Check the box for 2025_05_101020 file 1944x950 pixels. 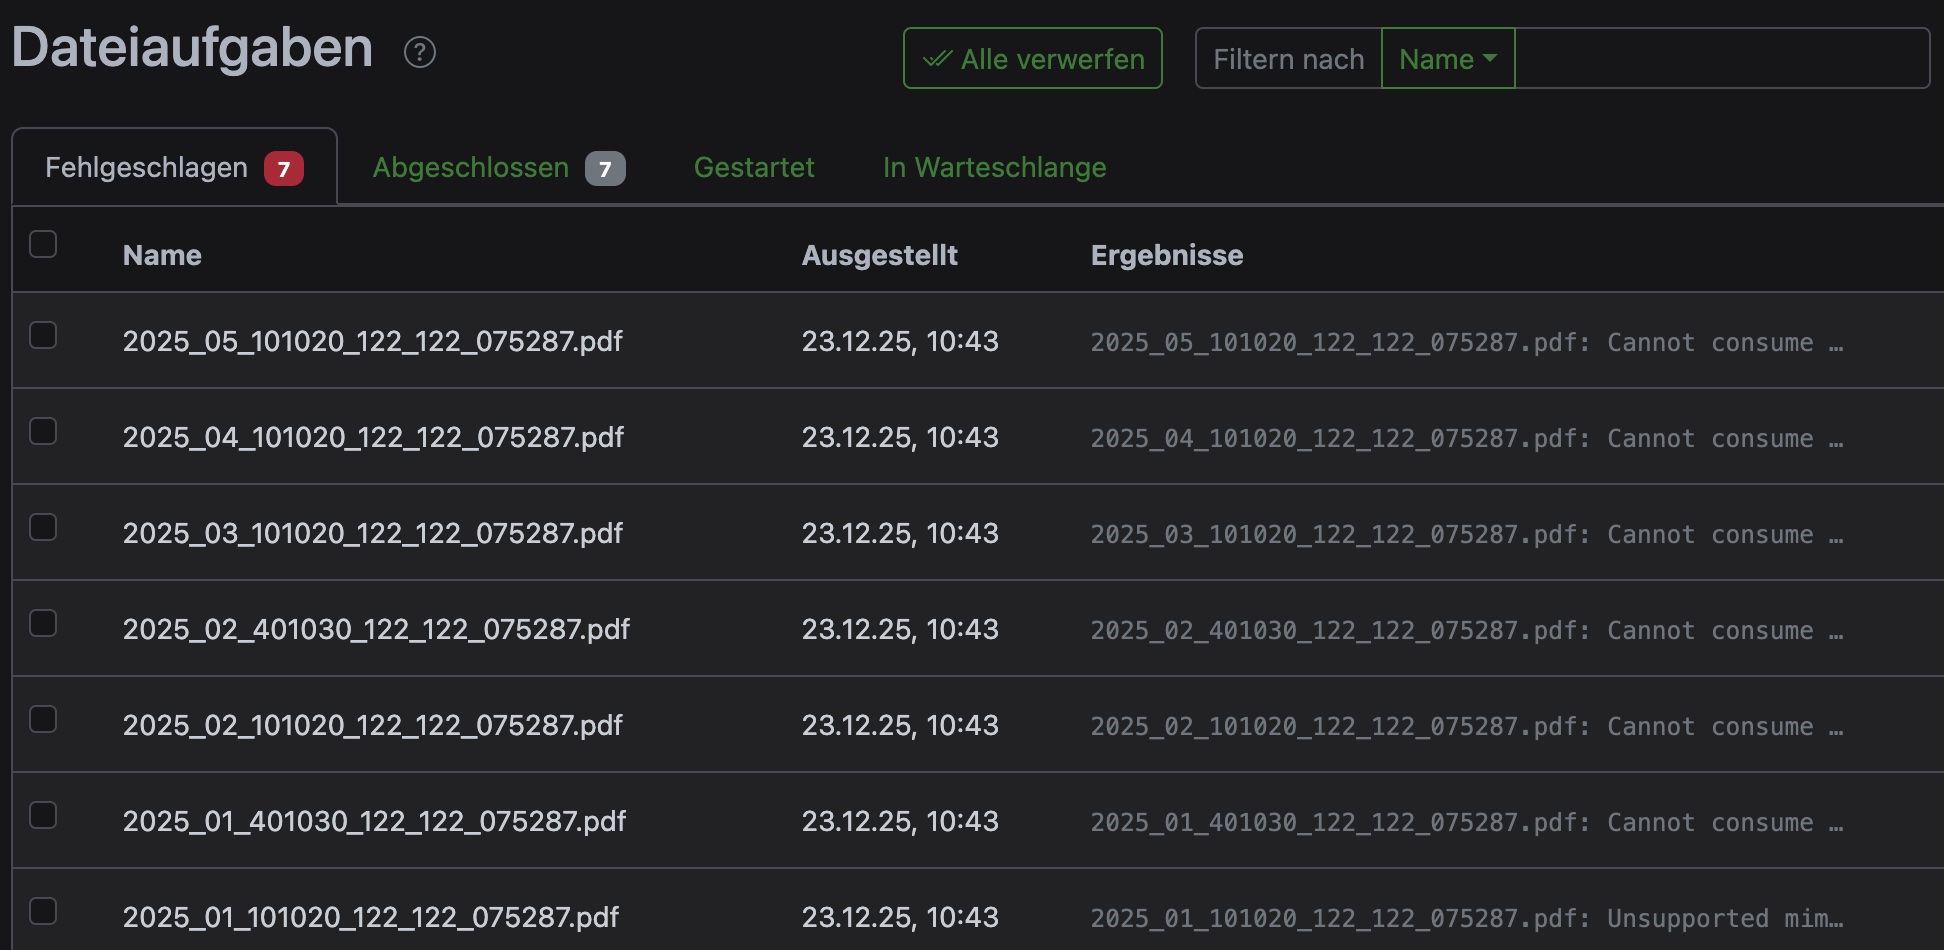coord(43,335)
